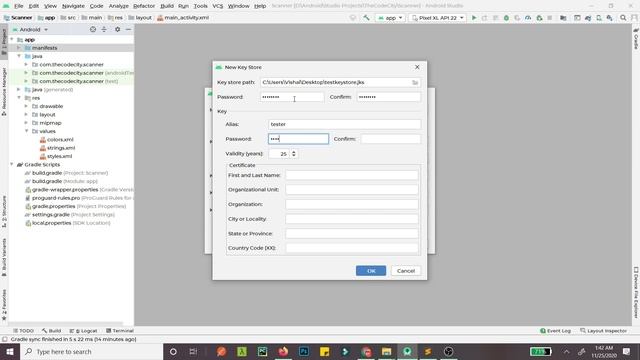The width and height of the screenshot is (640, 360).
Task: Open the File menu
Action: [18, 6]
